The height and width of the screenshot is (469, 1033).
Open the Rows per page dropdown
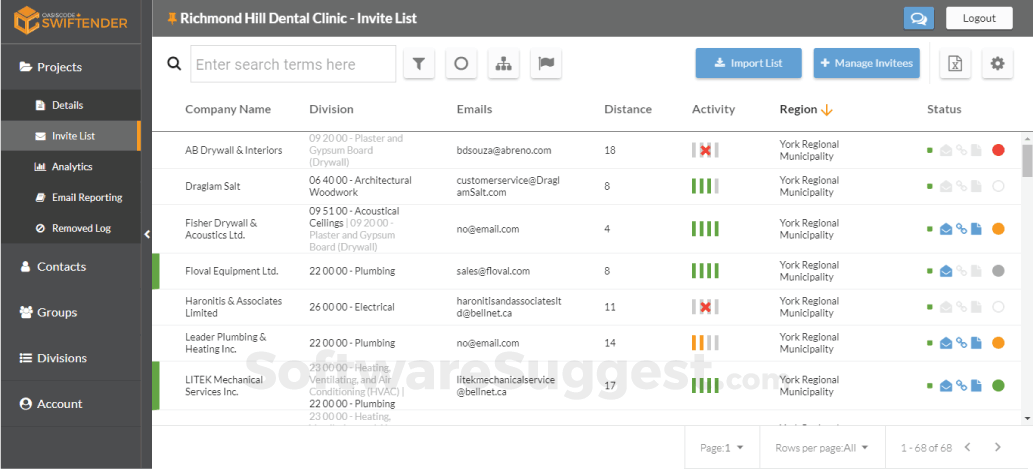[822, 447]
